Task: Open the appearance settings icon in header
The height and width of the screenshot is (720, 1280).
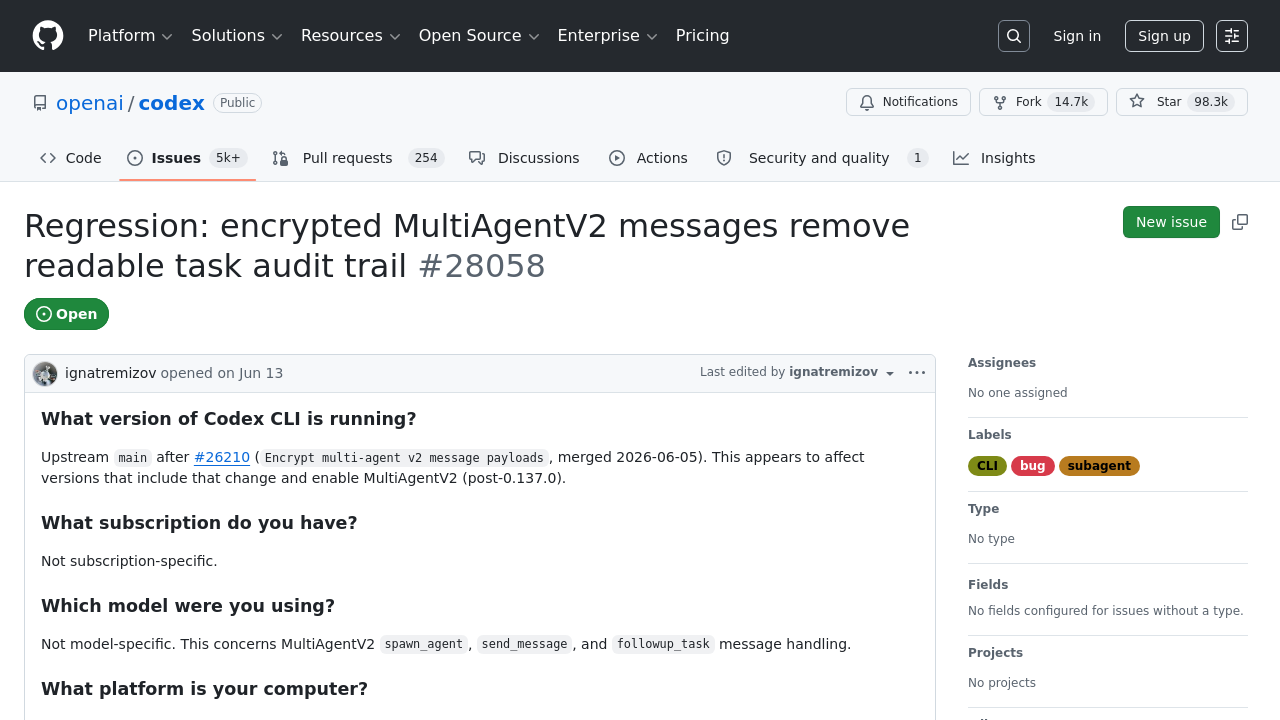Action: tap(1232, 36)
